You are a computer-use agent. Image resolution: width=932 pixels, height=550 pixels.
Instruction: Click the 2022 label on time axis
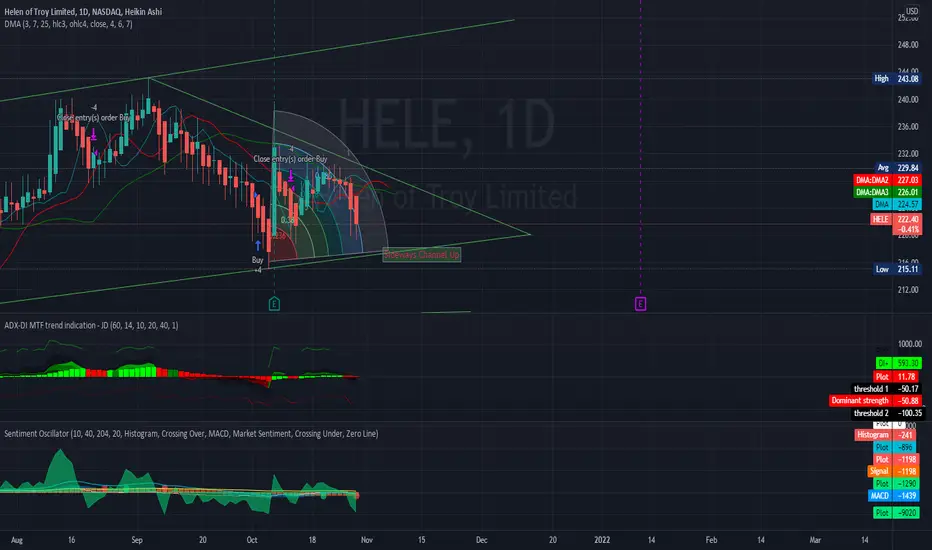602,540
